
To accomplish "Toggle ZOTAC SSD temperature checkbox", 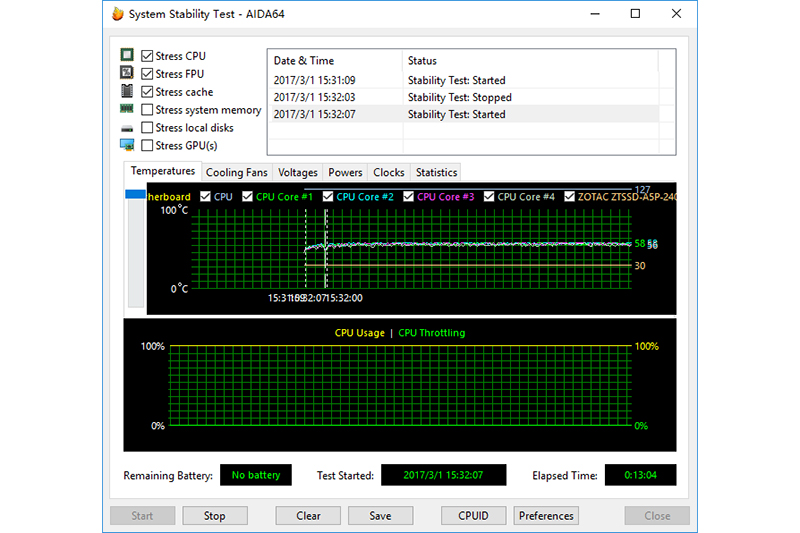I will [569, 196].
